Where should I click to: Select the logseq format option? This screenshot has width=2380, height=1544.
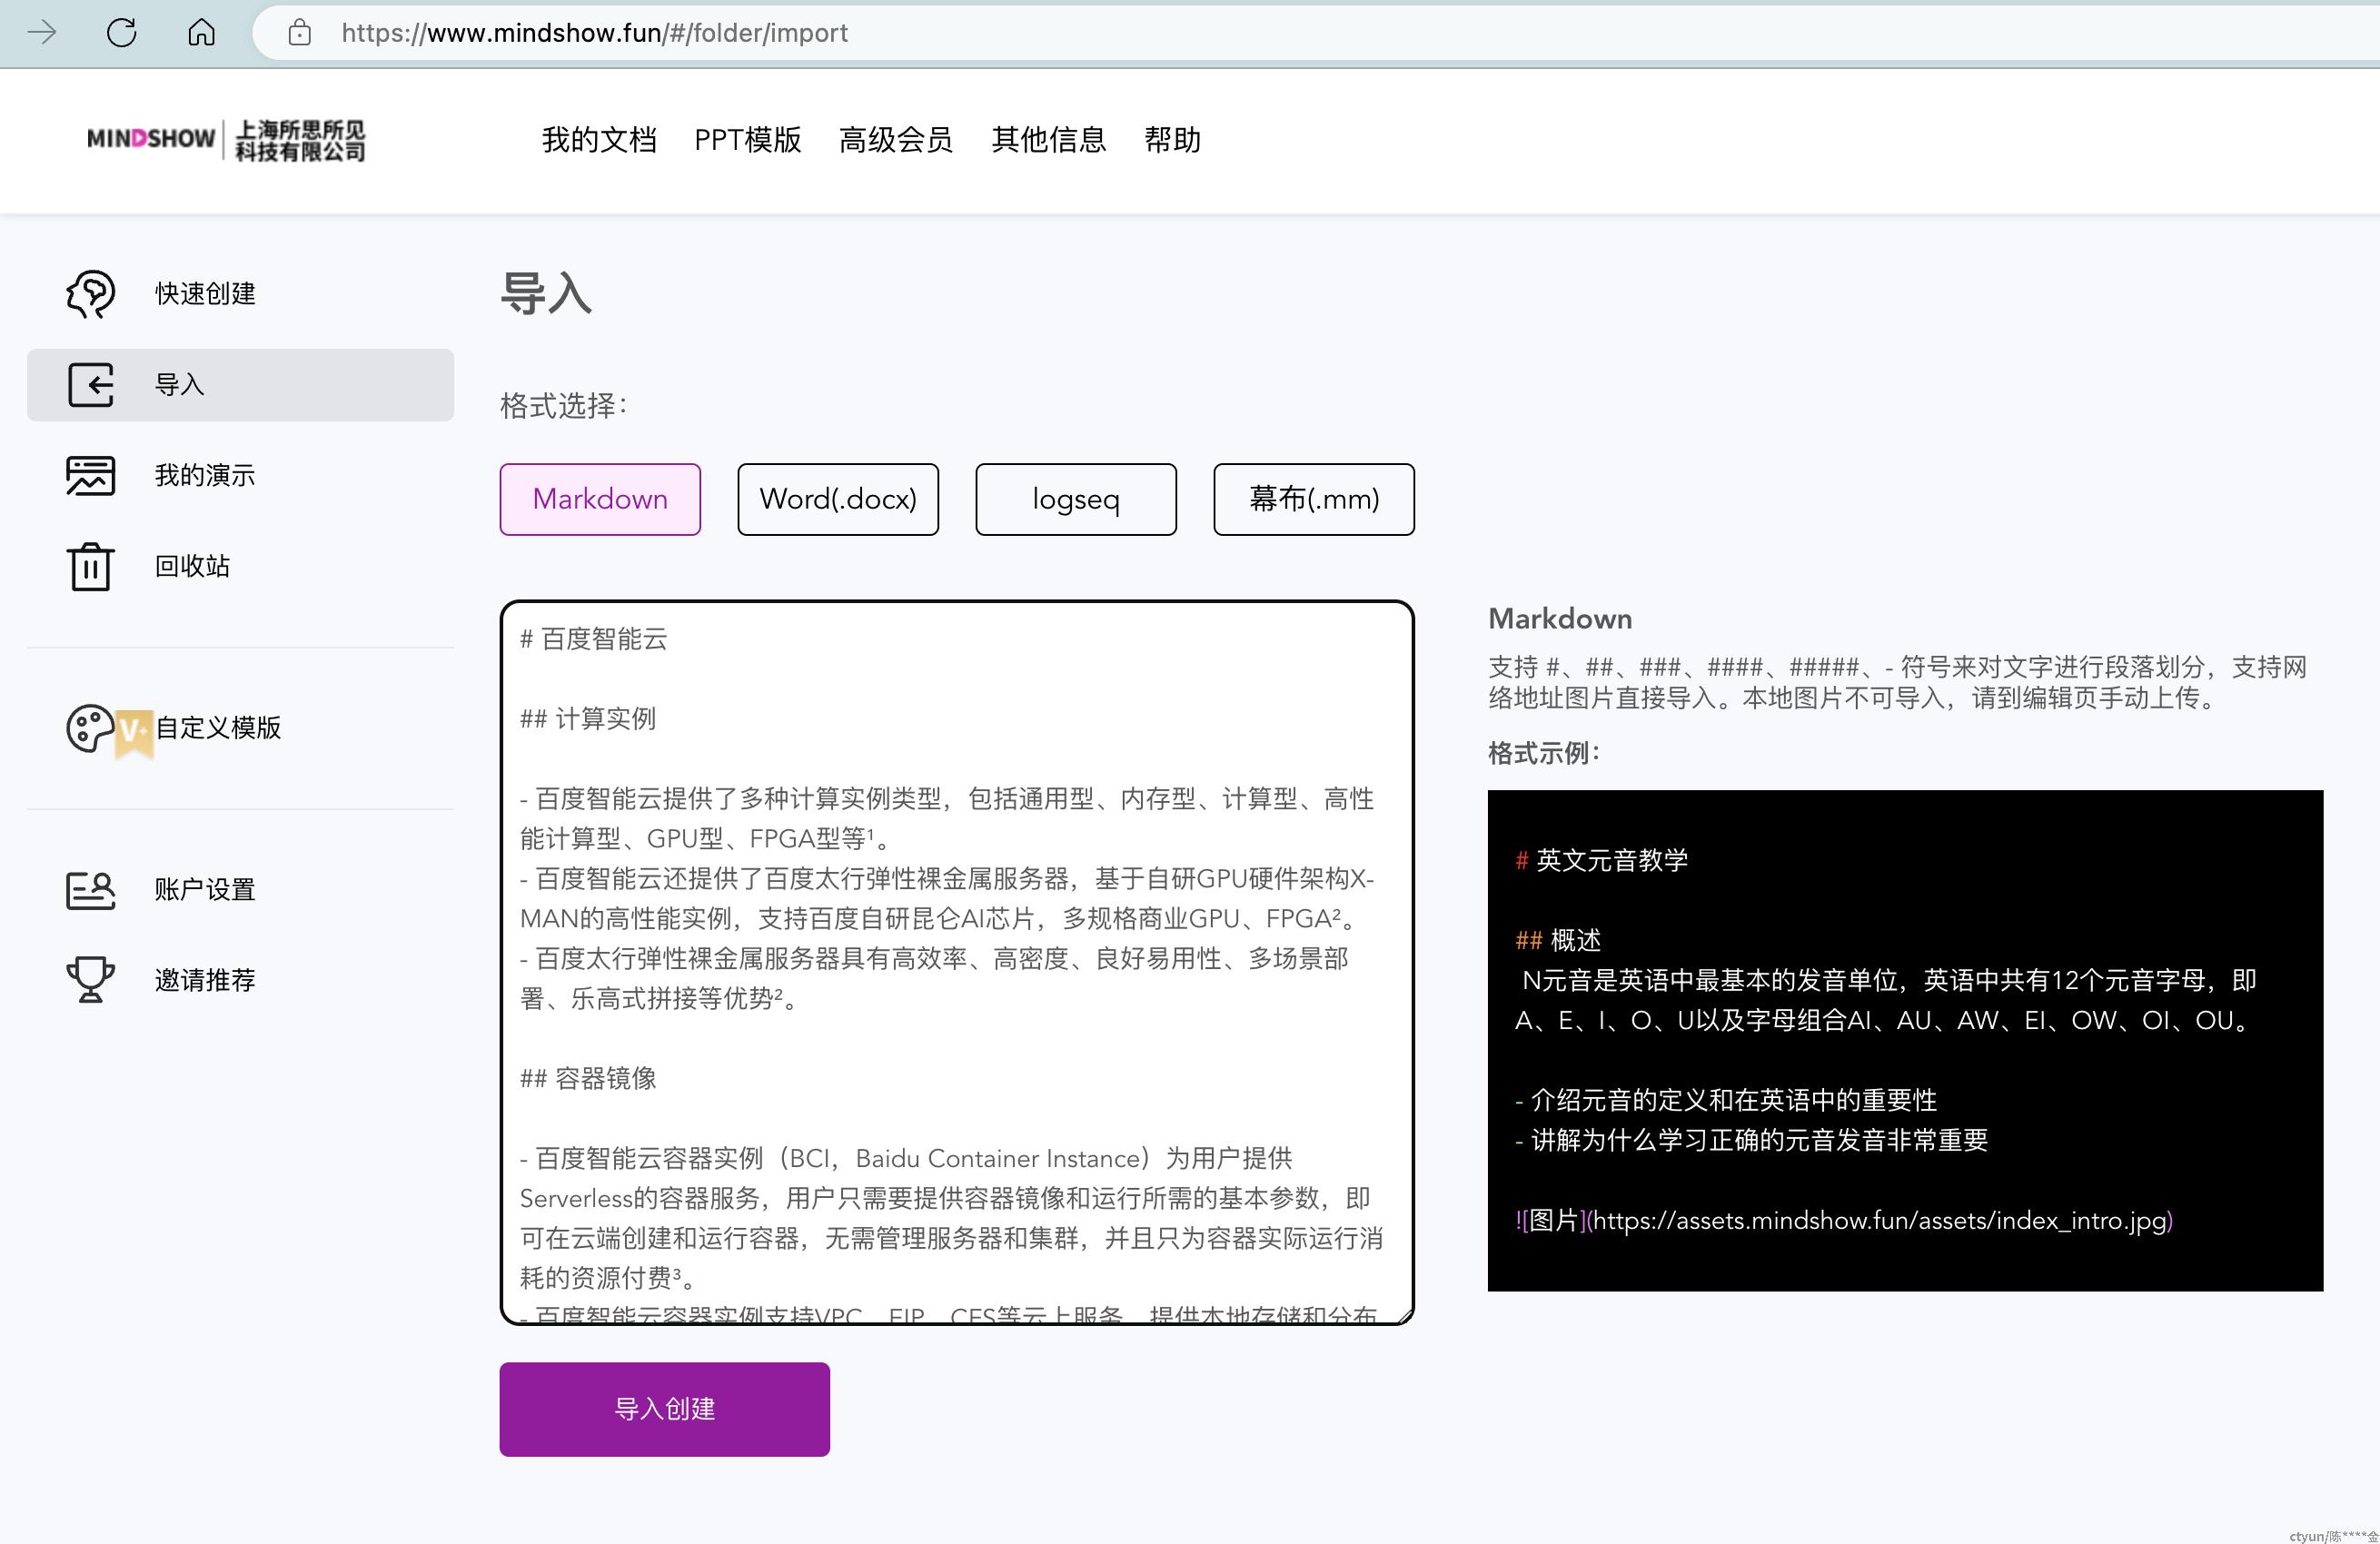(1076, 499)
